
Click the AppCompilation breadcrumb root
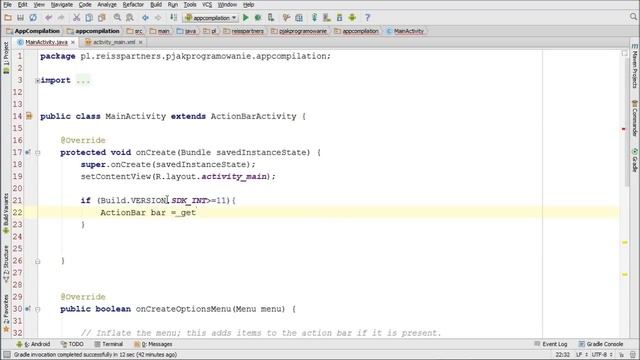pos(33,31)
